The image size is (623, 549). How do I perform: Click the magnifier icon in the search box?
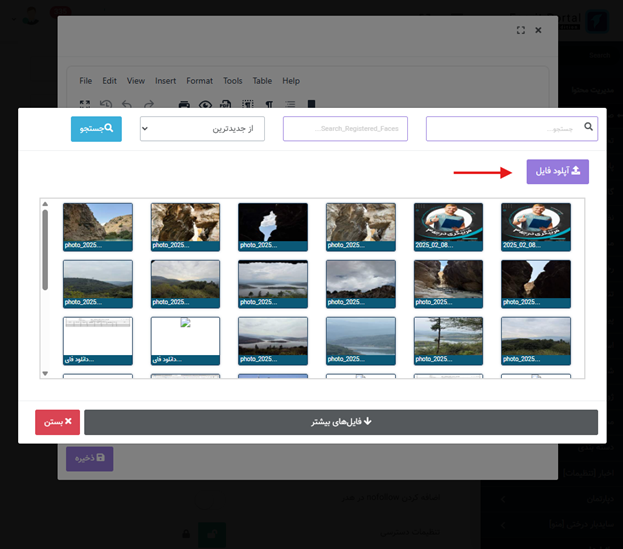tap(589, 127)
